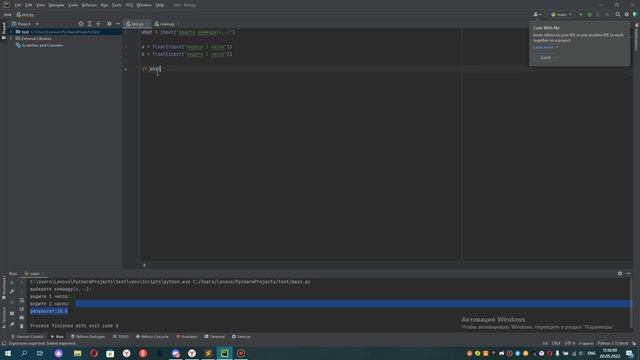The width and height of the screenshot is (640, 360).
Task: Toggle soft-wrap icon in Run panel
Action: coord(22,300)
